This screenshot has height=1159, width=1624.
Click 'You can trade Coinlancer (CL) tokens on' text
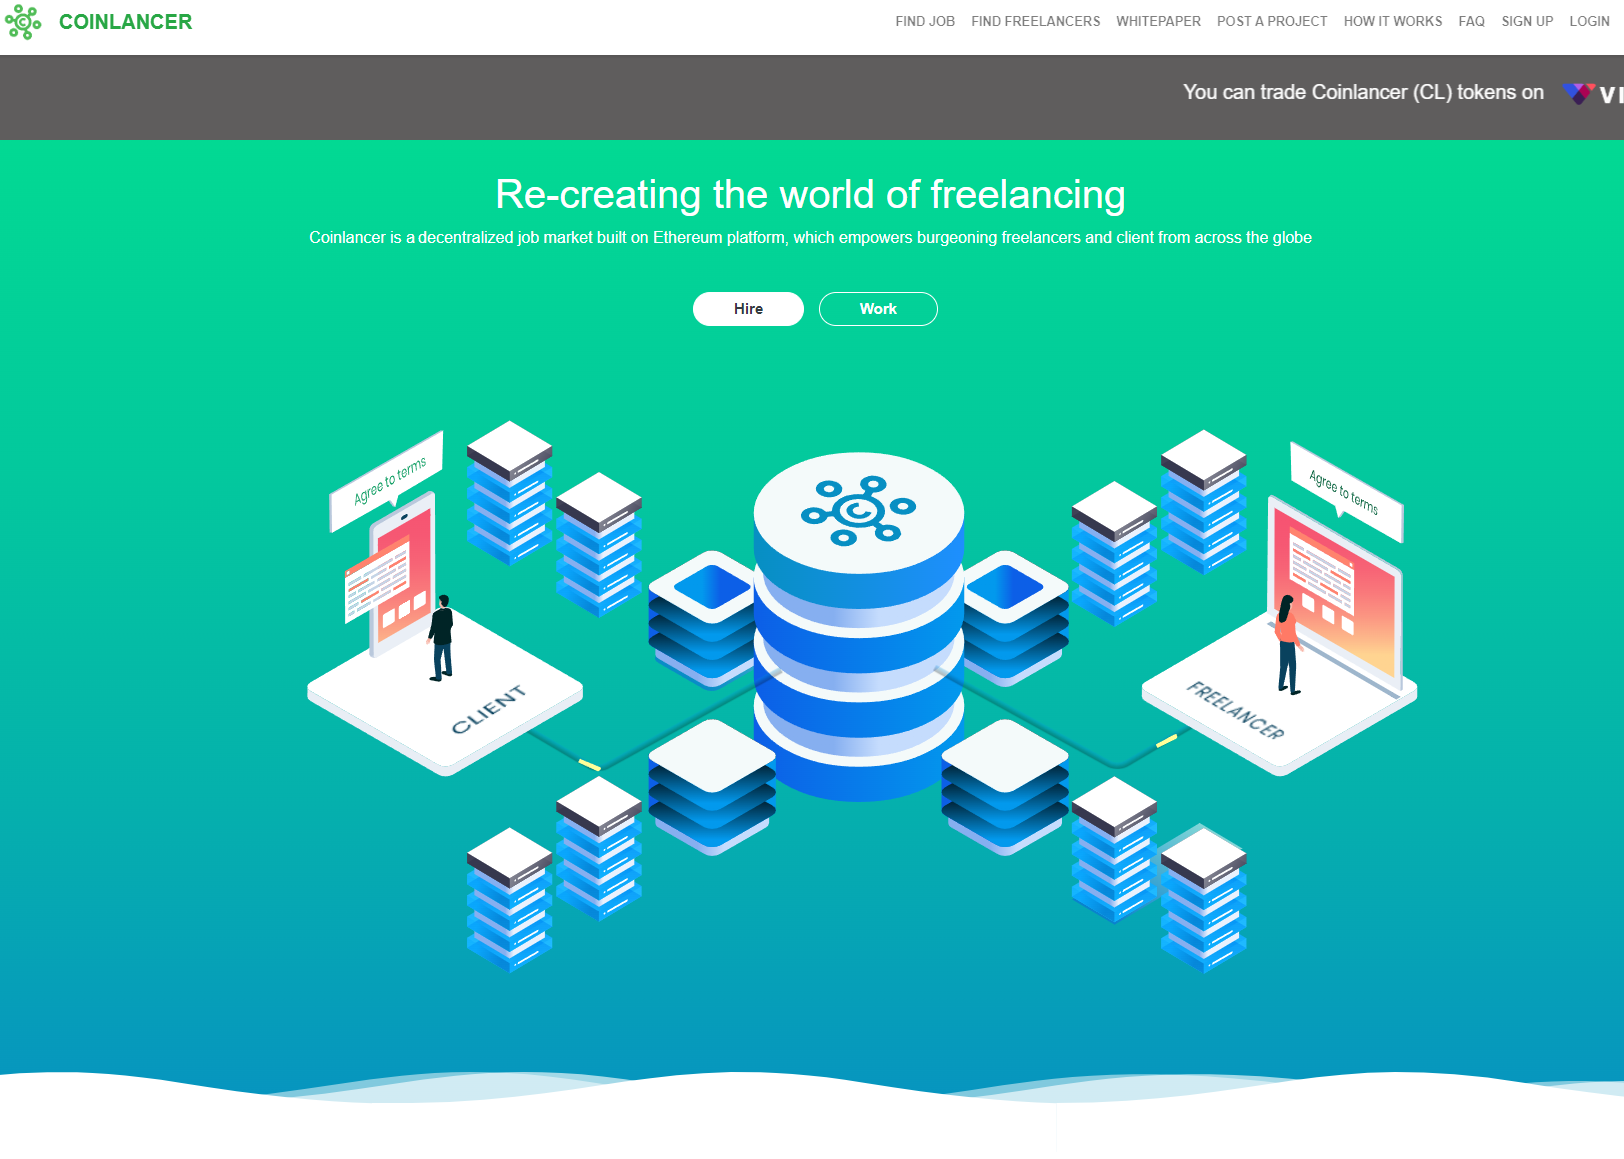[1363, 92]
